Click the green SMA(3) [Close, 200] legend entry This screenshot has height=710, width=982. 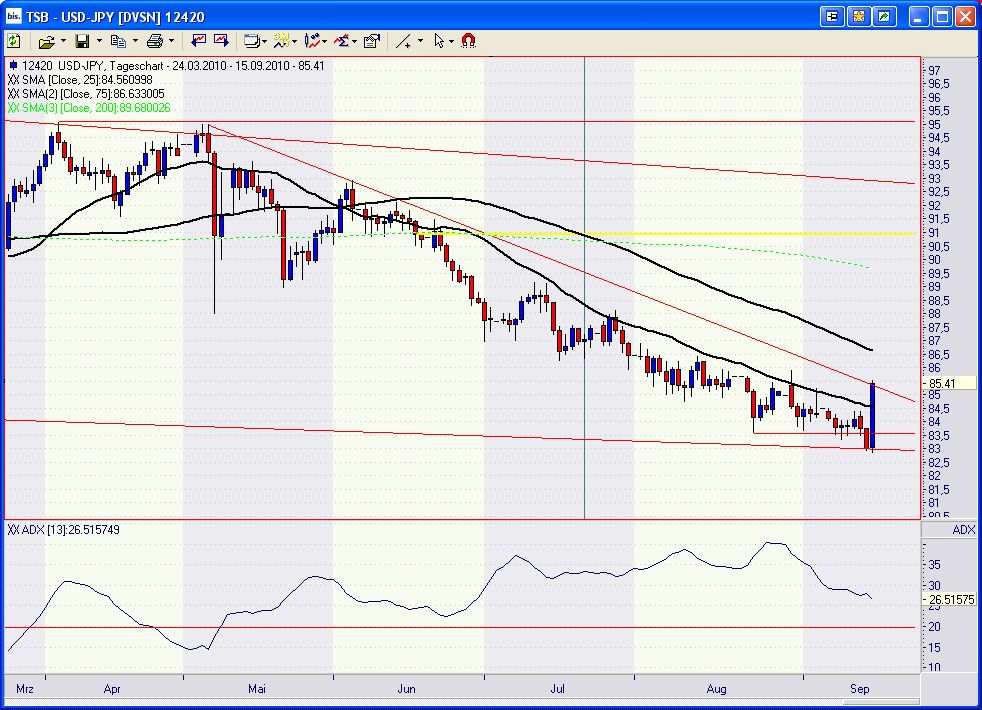pyautogui.click(x=89, y=108)
